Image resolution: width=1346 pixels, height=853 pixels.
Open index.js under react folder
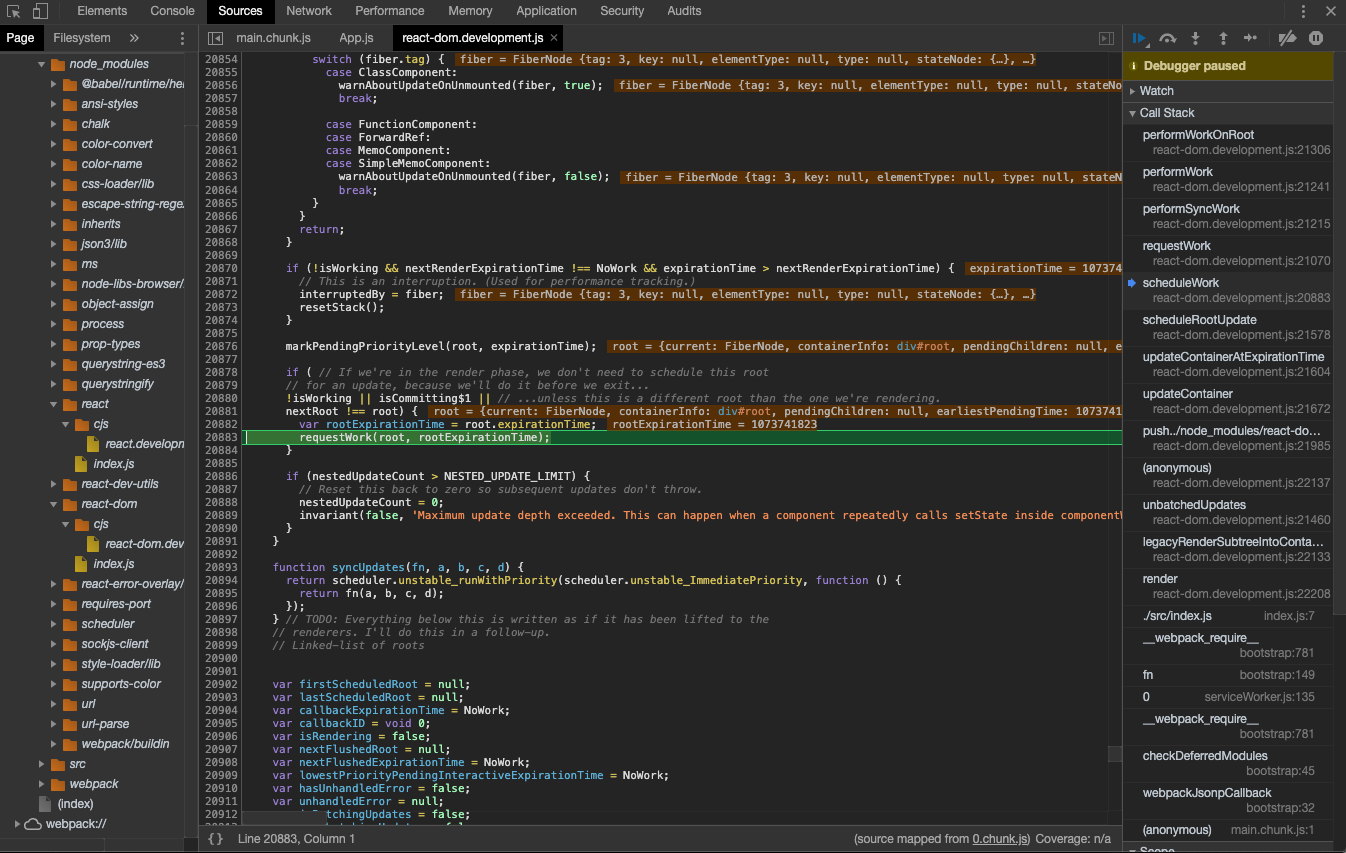tap(114, 464)
